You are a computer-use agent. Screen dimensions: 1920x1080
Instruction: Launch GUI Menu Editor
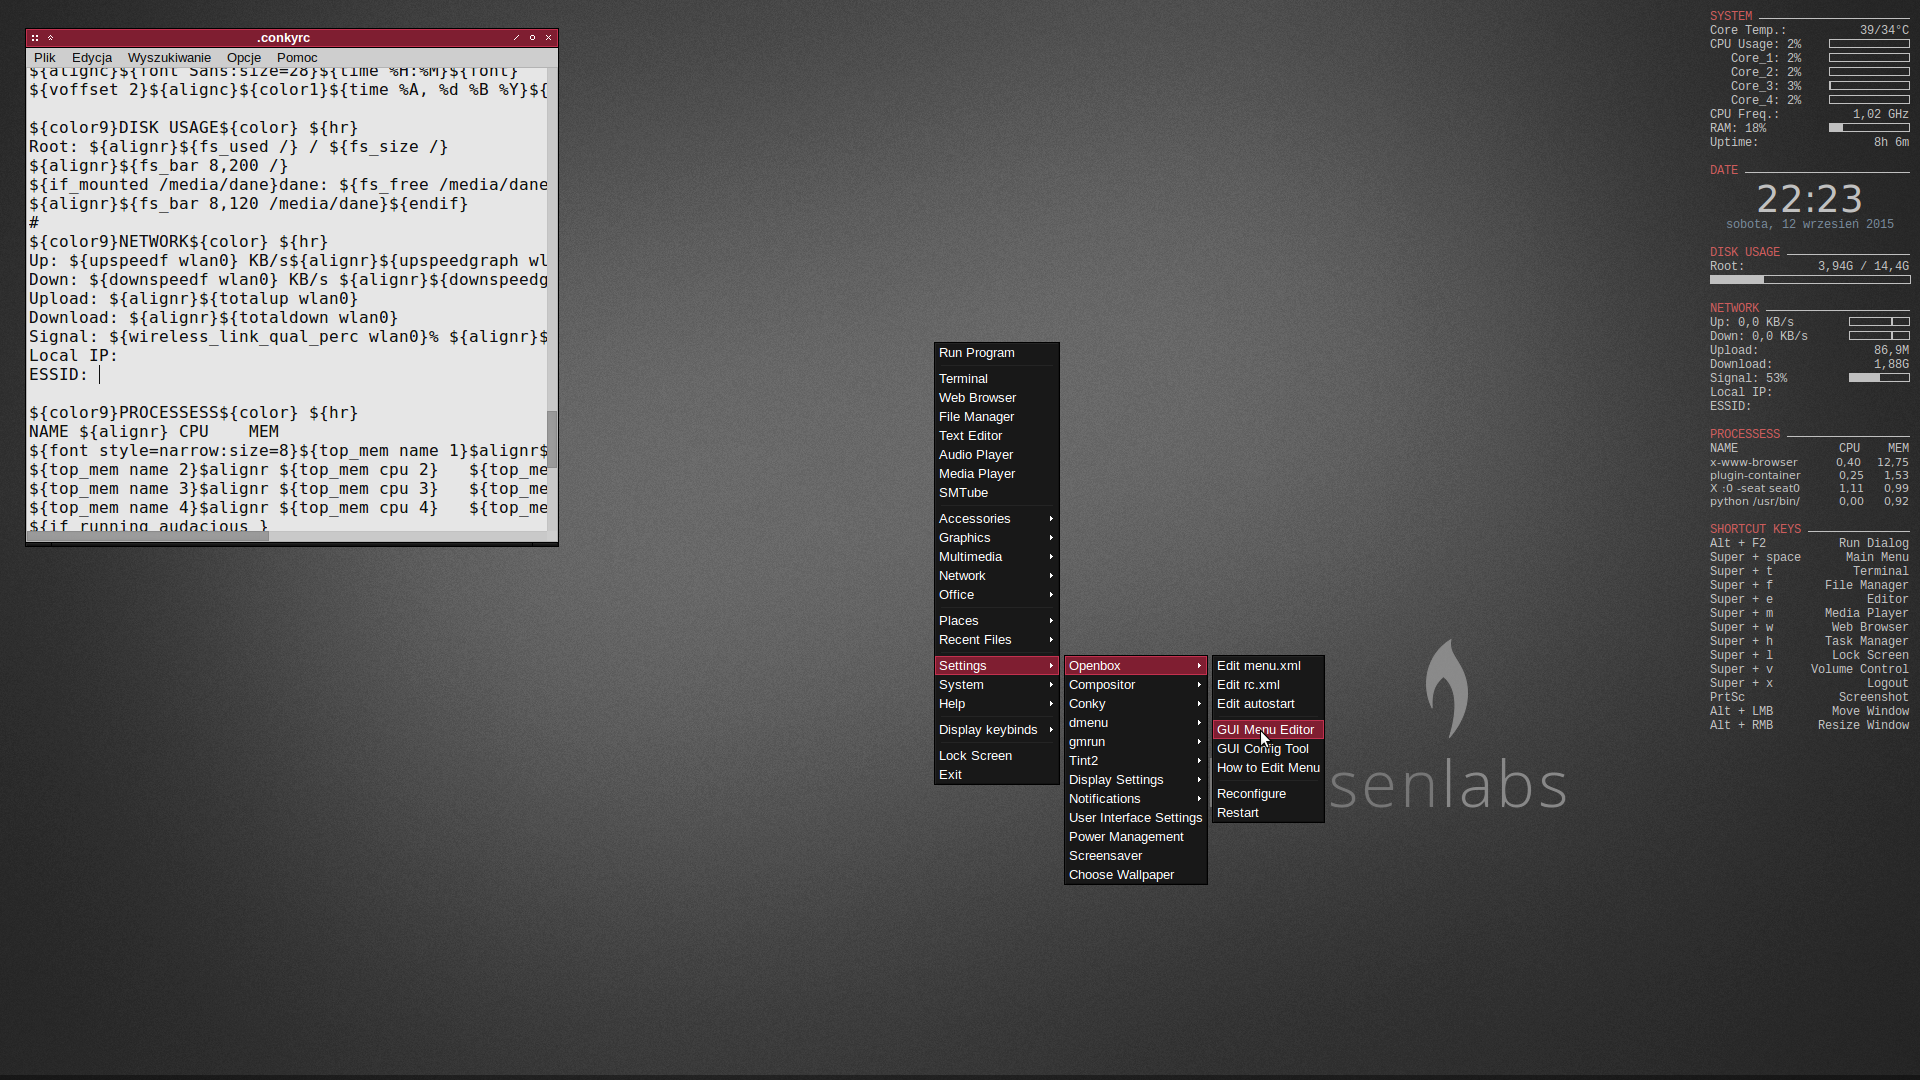(1266, 730)
